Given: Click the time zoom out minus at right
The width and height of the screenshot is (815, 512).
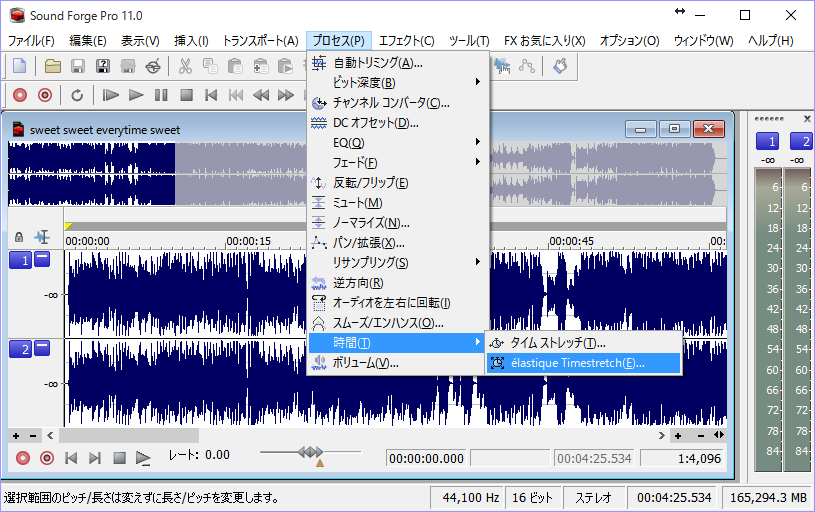Looking at the screenshot, I should pyautogui.click(x=701, y=436).
